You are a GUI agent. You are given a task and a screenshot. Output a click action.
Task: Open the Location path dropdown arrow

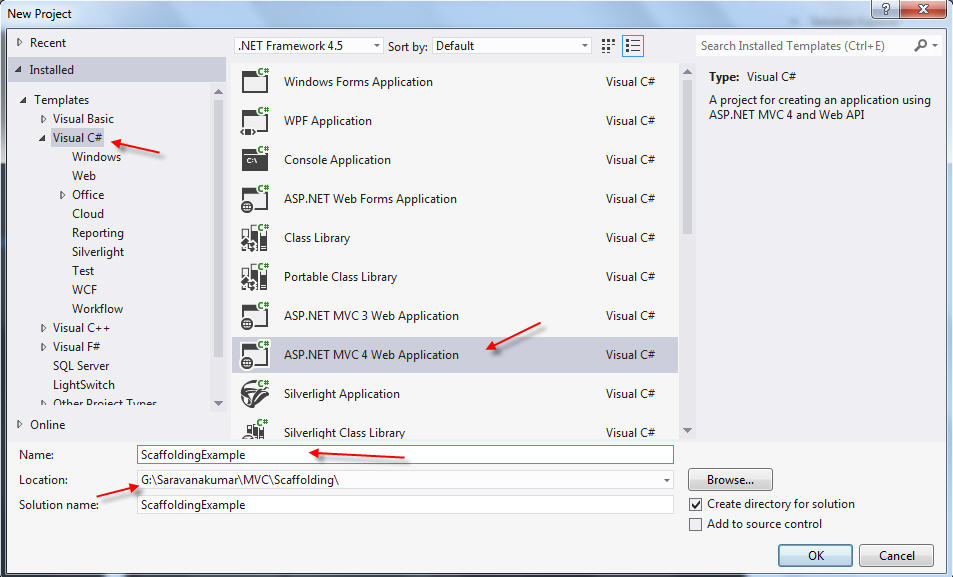(x=667, y=480)
